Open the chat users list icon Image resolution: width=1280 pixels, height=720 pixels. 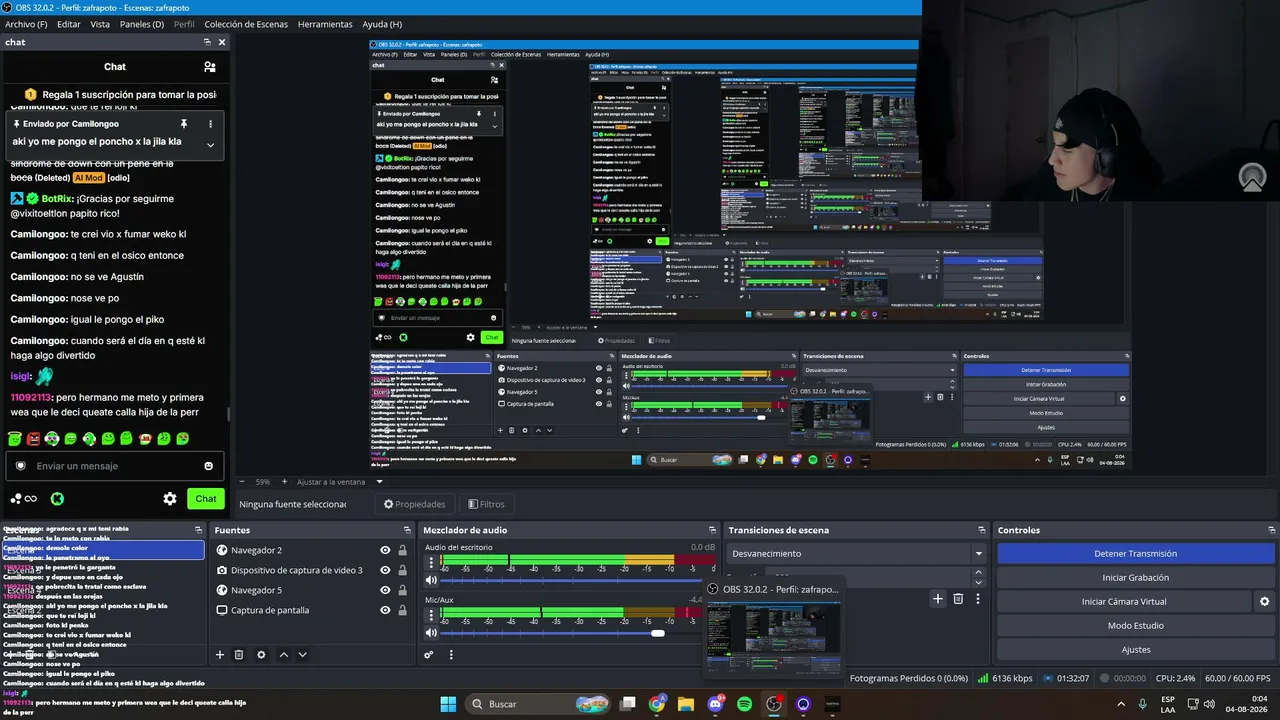(210, 67)
